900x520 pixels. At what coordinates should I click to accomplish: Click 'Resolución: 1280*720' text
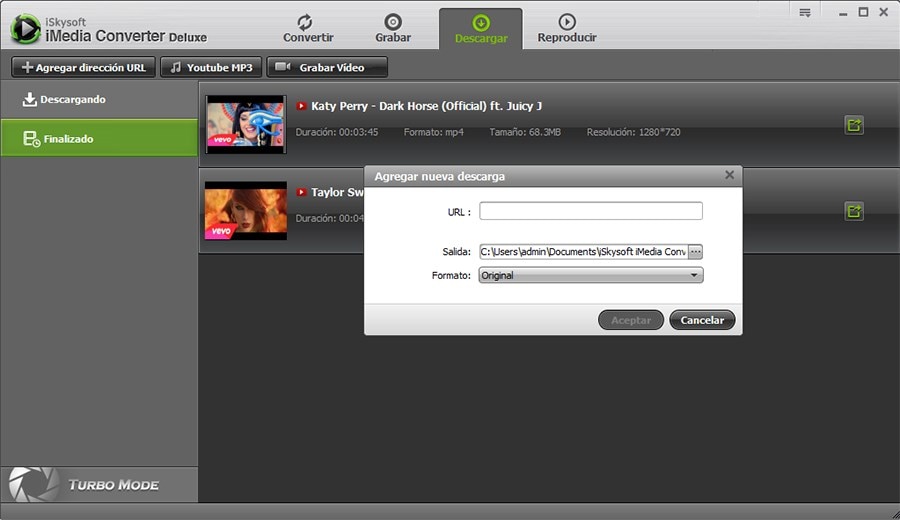pos(633,132)
